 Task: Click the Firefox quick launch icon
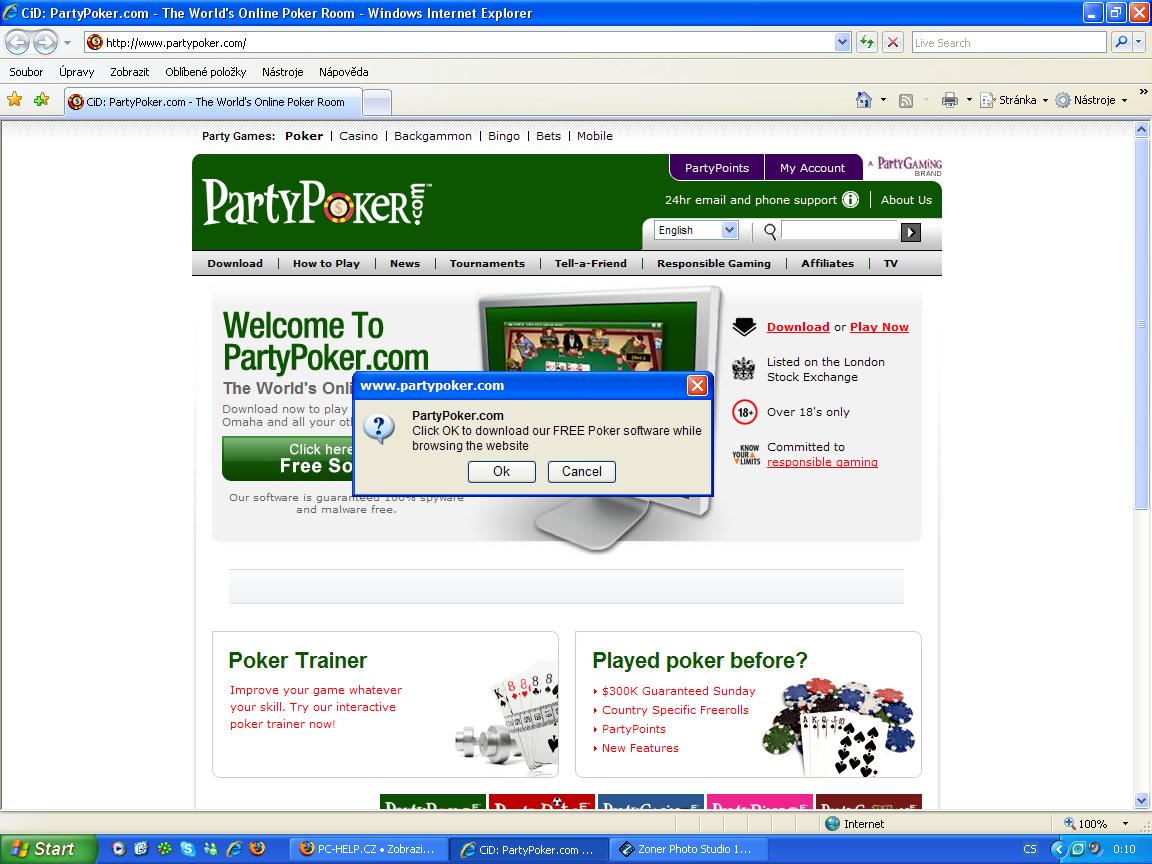(257, 849)
